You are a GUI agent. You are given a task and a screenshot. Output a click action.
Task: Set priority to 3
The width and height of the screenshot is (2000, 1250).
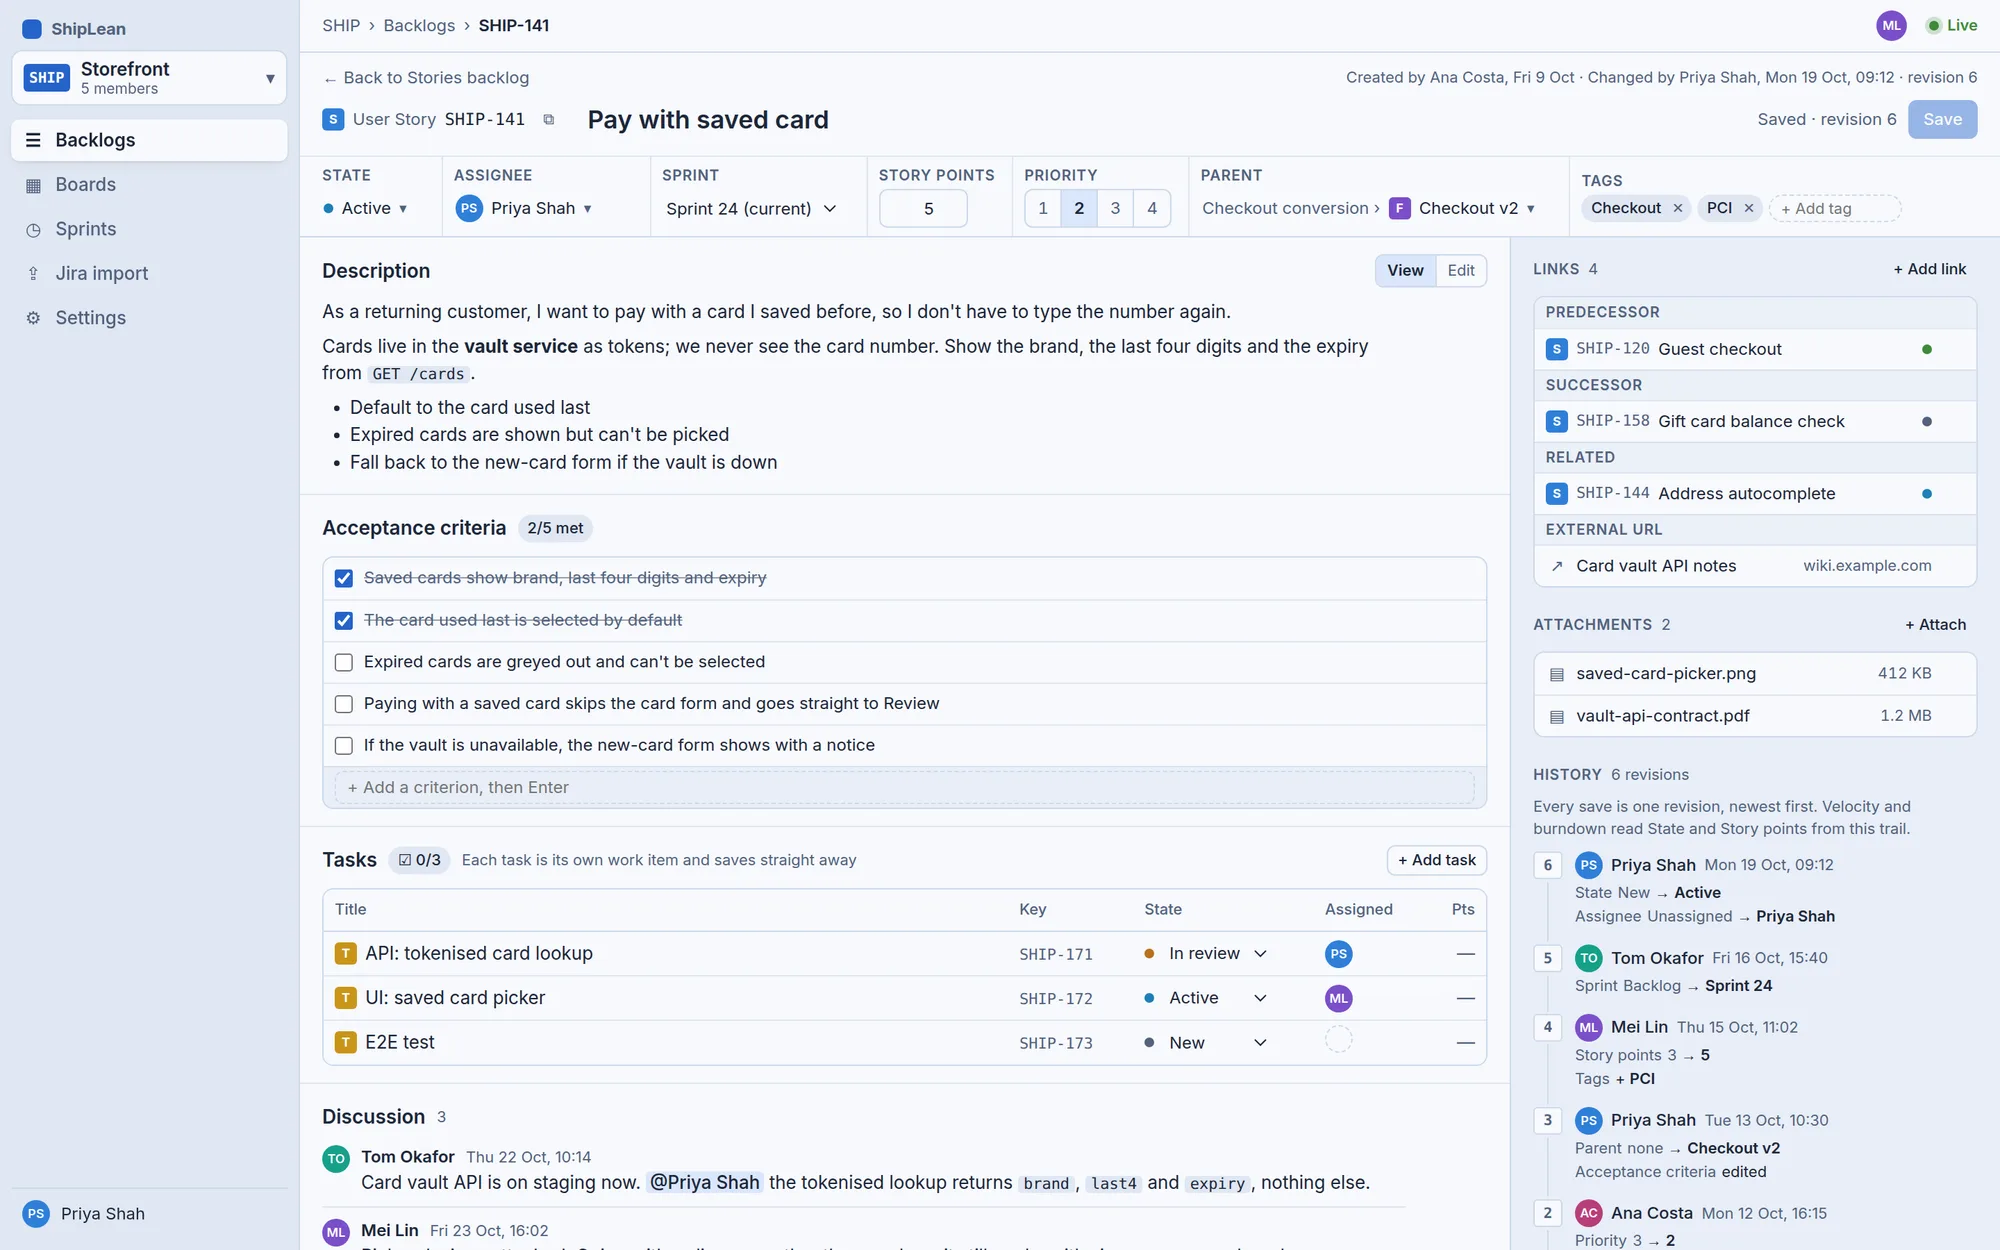click(x=1115, y=209)
